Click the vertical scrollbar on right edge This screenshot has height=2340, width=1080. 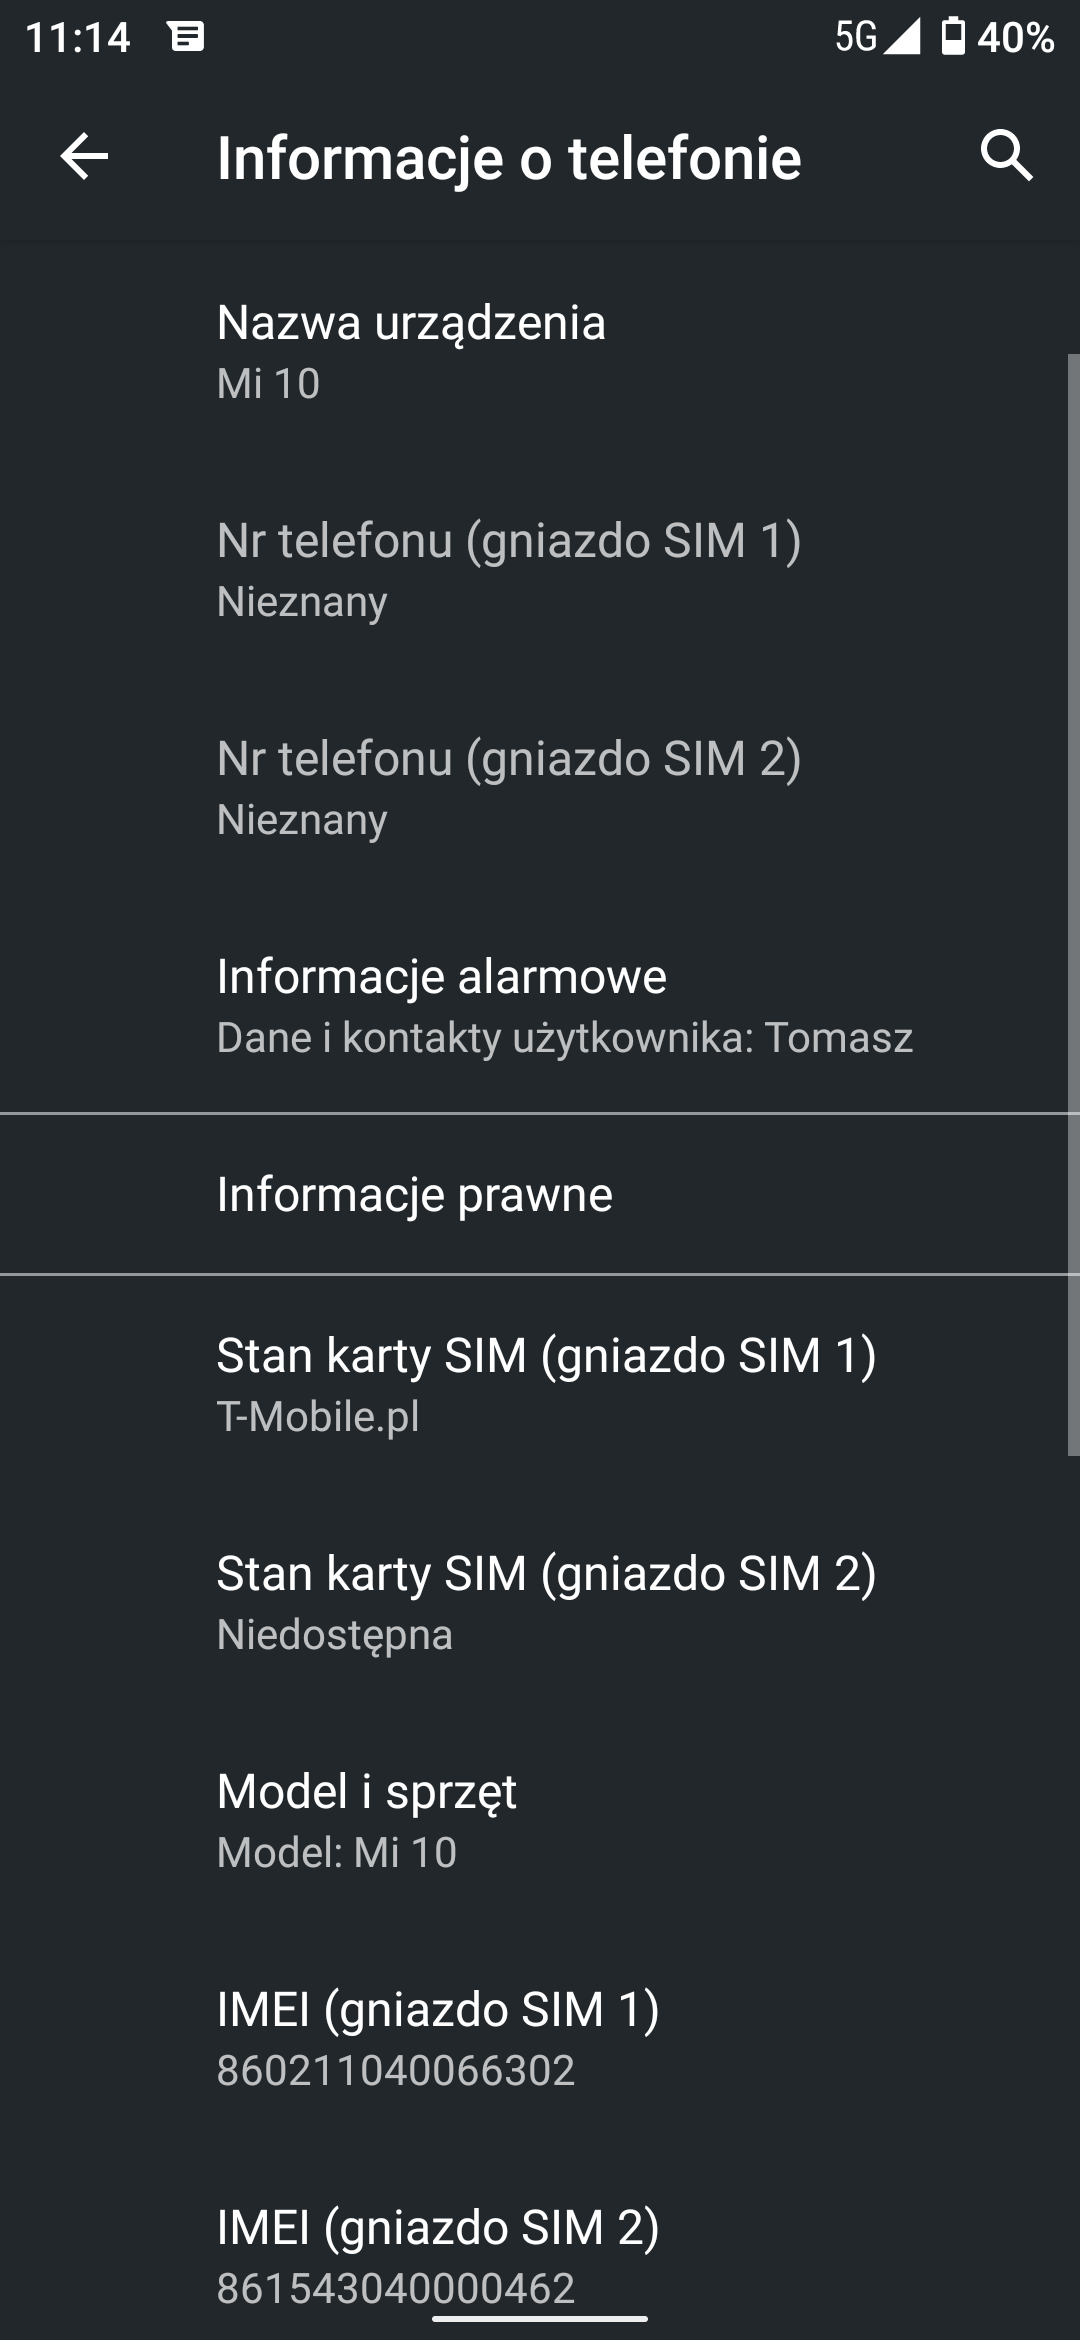(1074, 904)
